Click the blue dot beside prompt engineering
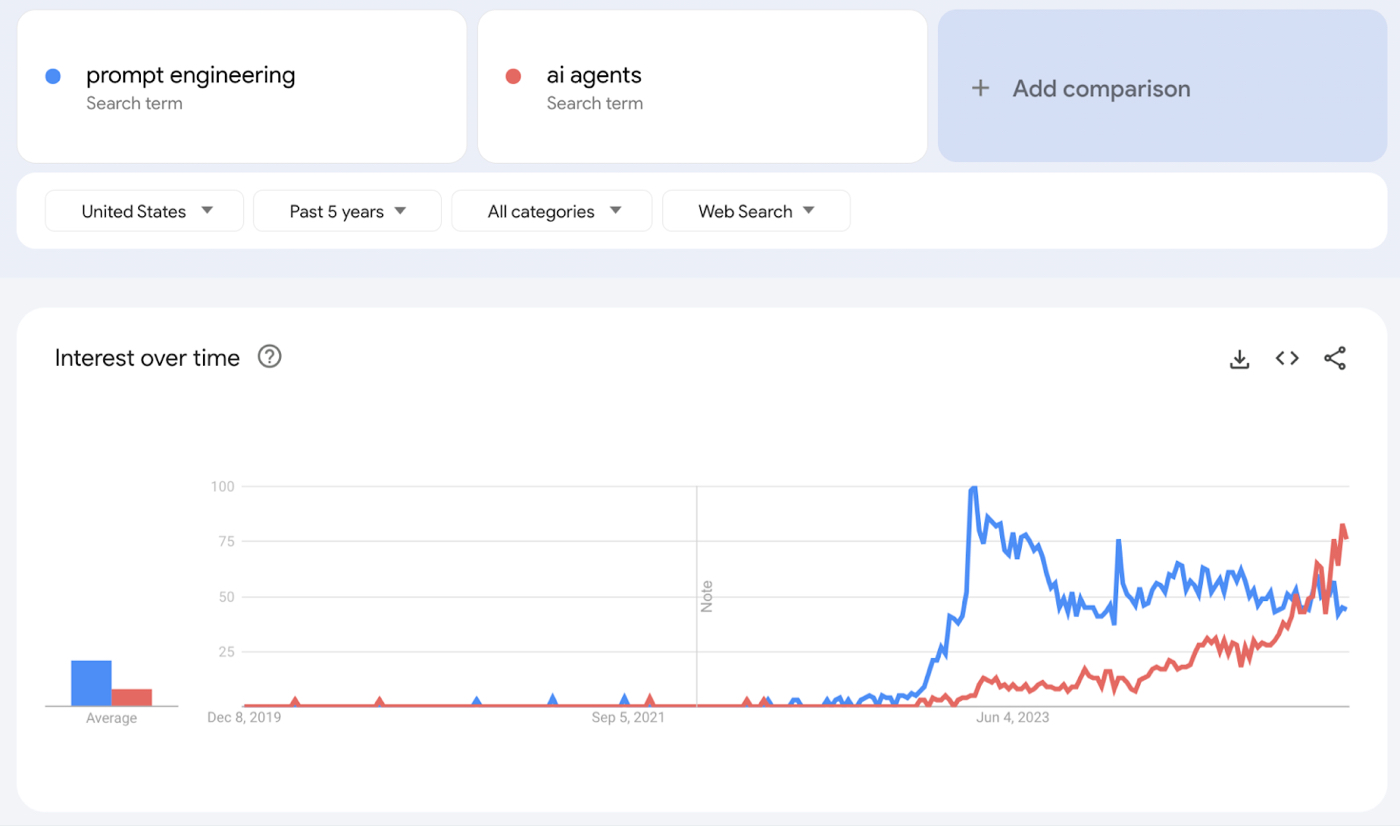Screen dimensions: 1400x826 pos(54,76)
